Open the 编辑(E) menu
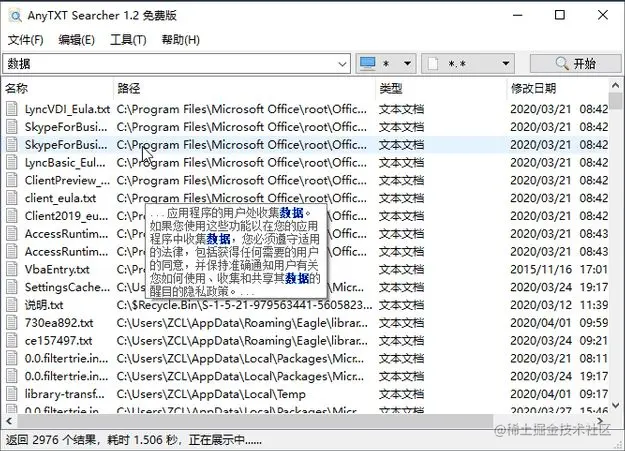Screen dimensions: 625x451 click(77, 40)
